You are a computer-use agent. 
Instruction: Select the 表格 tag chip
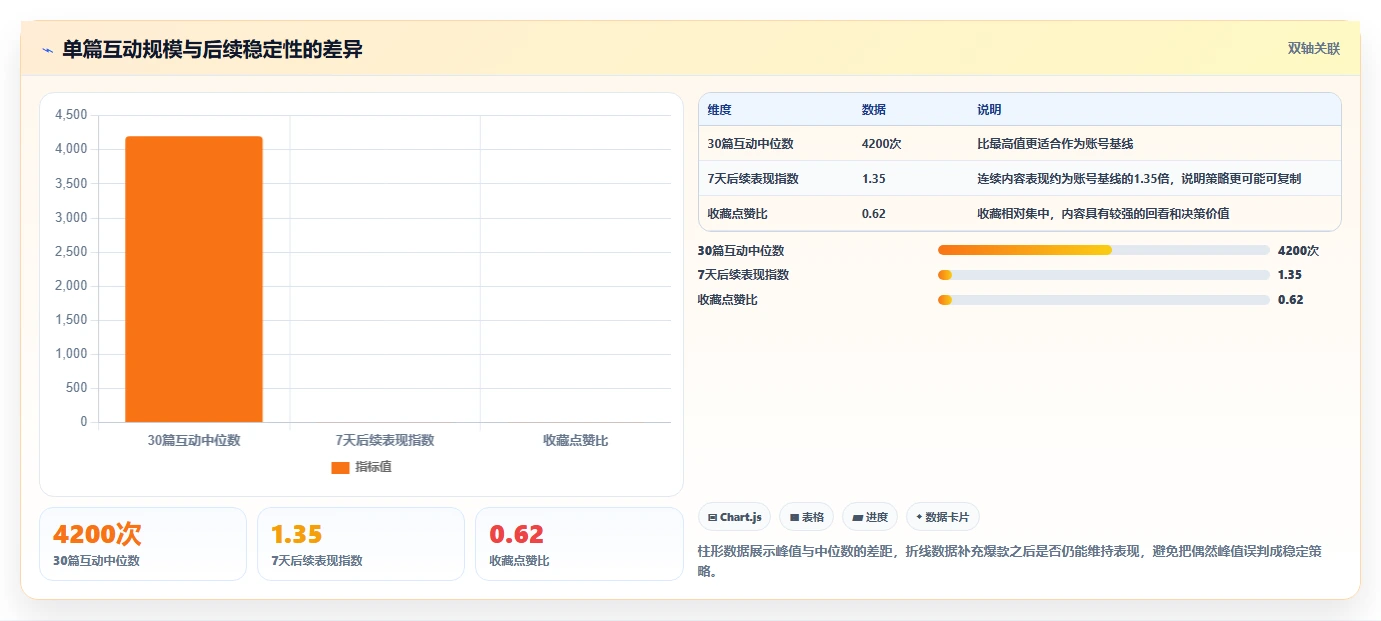coord(806,517)
